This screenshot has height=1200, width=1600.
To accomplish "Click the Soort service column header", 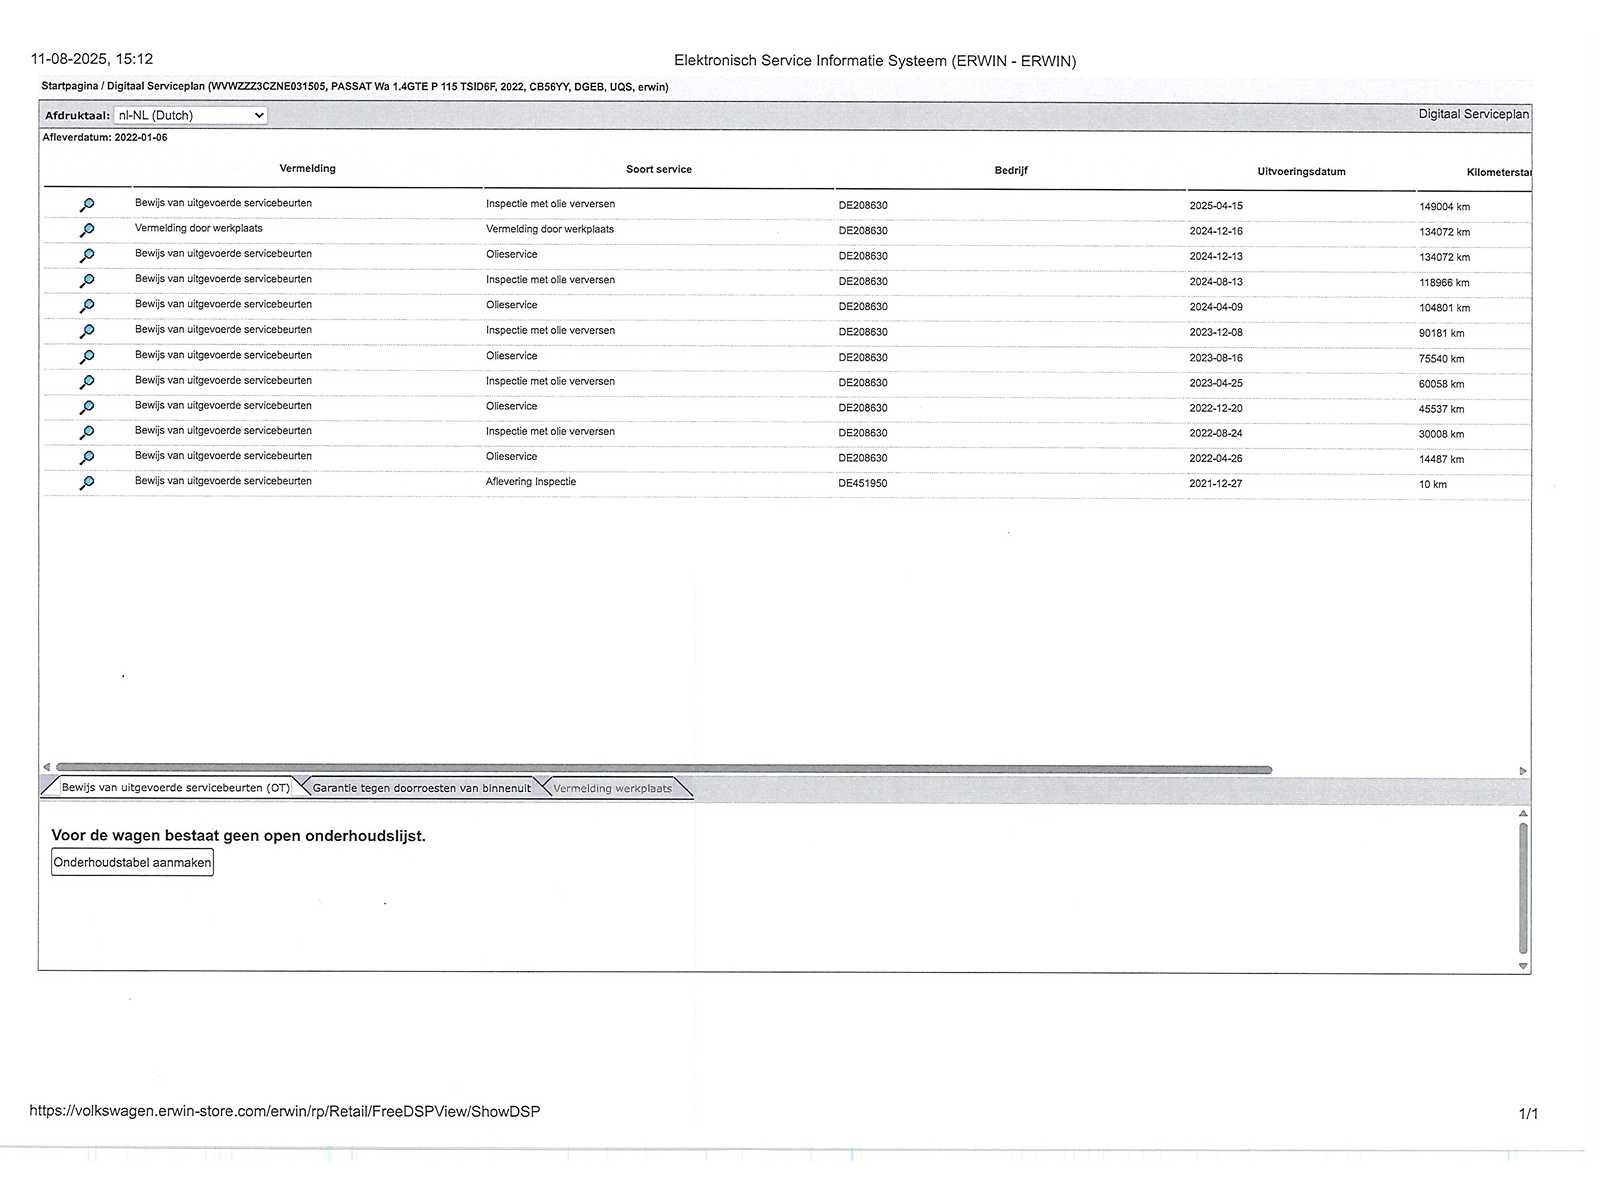I will pyautogui.click(x=658, y=169).
